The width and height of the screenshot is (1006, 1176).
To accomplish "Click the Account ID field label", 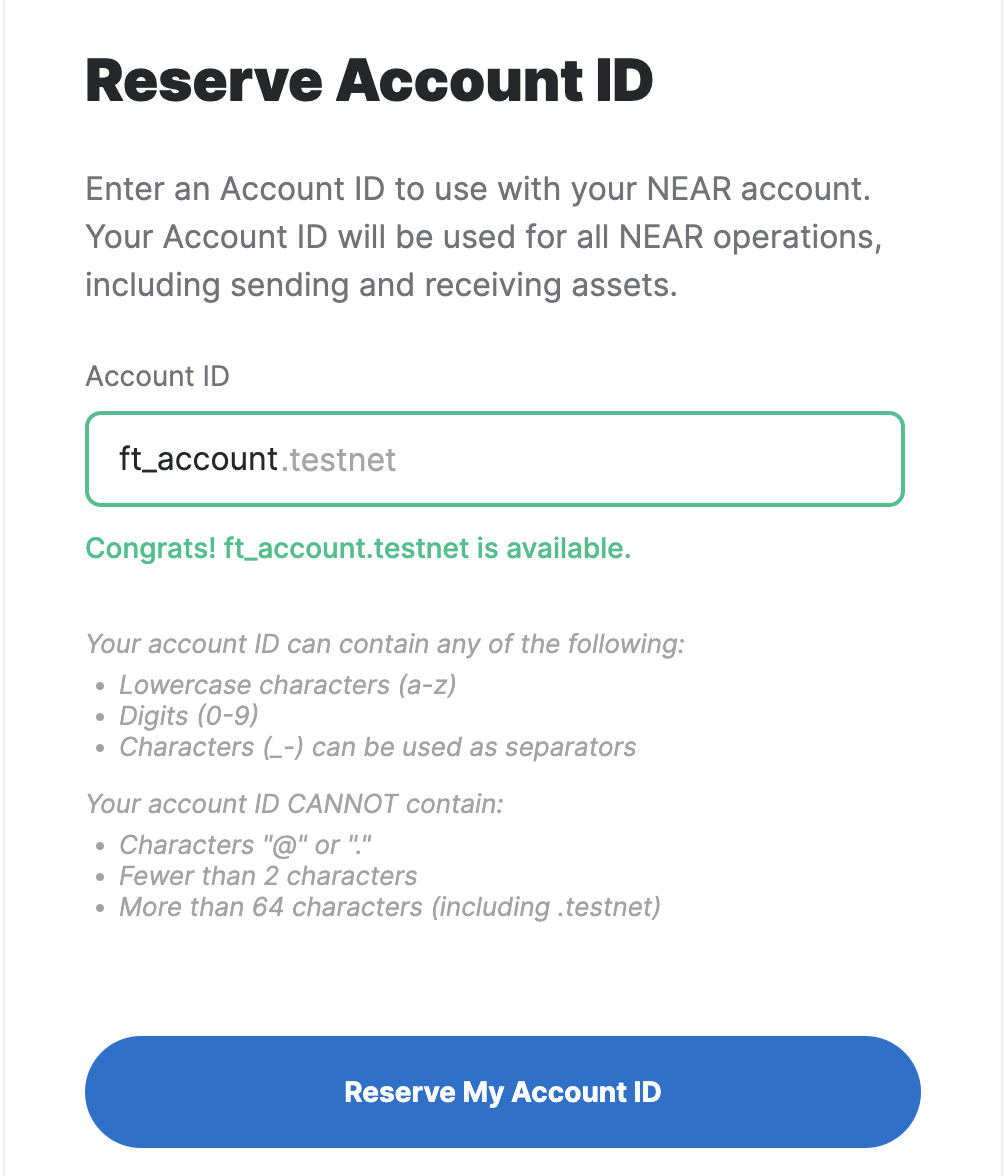I will tap(158, 376).
